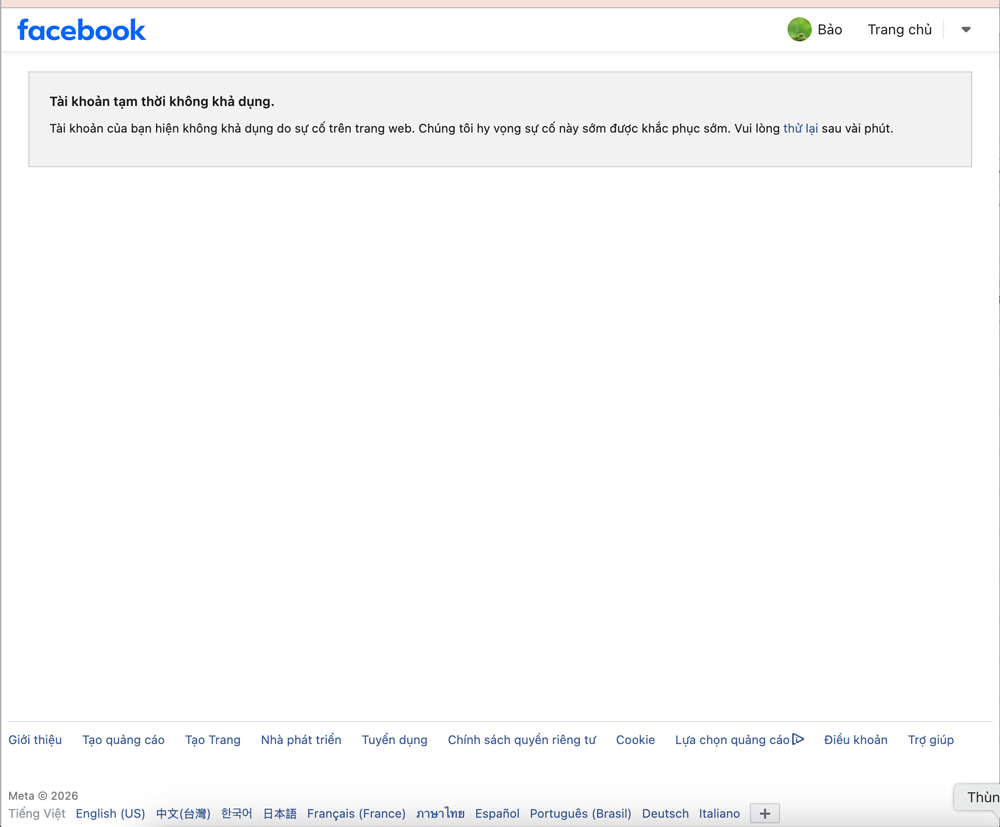The image size is (1000, 827).
Task: Open the Trợ giúp link
Action: click(x=930, y=740)
